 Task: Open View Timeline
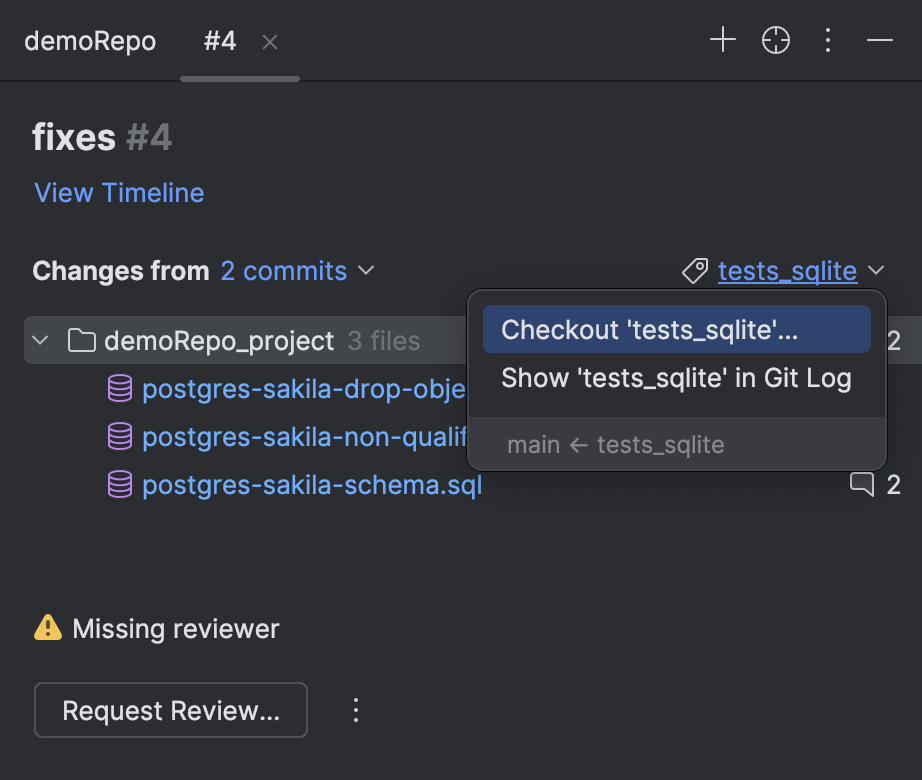click(118, 192)
